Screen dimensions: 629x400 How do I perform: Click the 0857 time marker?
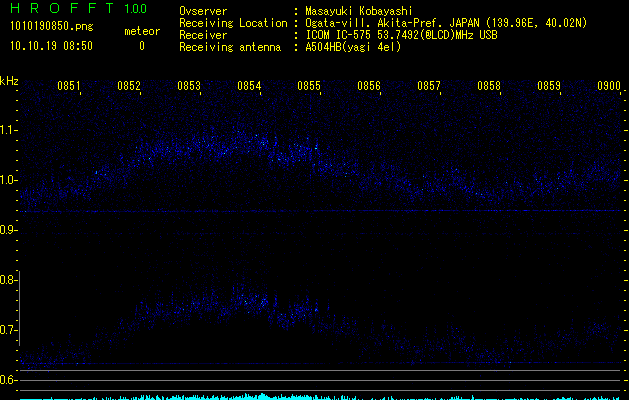click(428, 86)
